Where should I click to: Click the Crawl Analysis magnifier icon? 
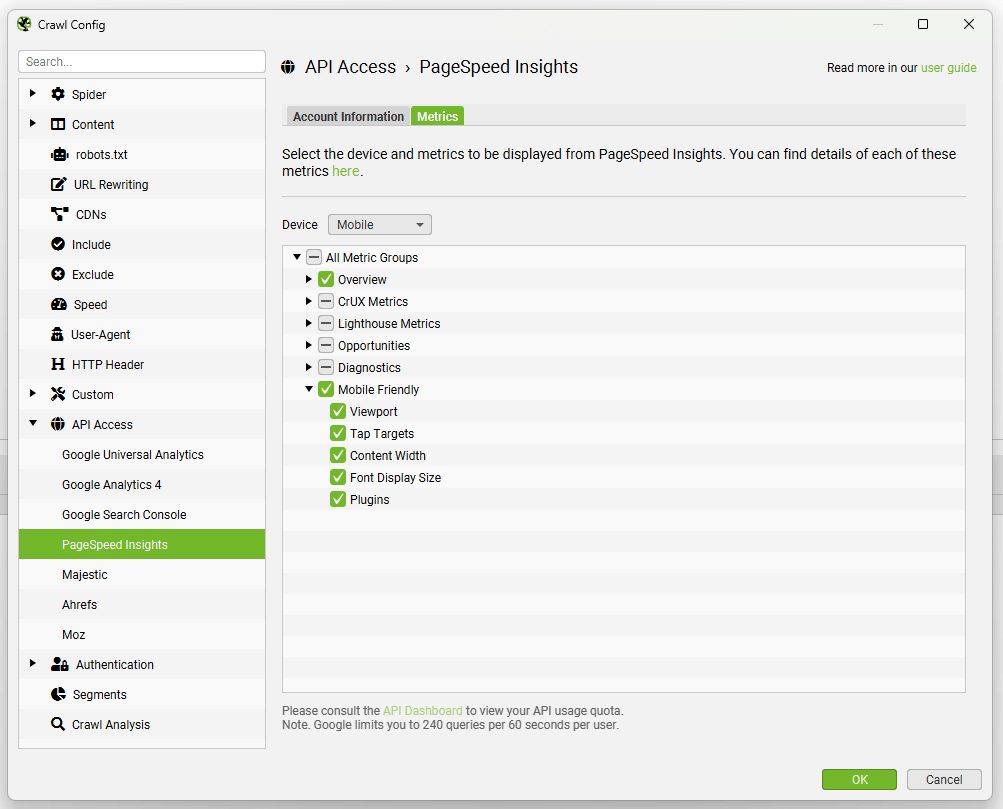point(57,724)
